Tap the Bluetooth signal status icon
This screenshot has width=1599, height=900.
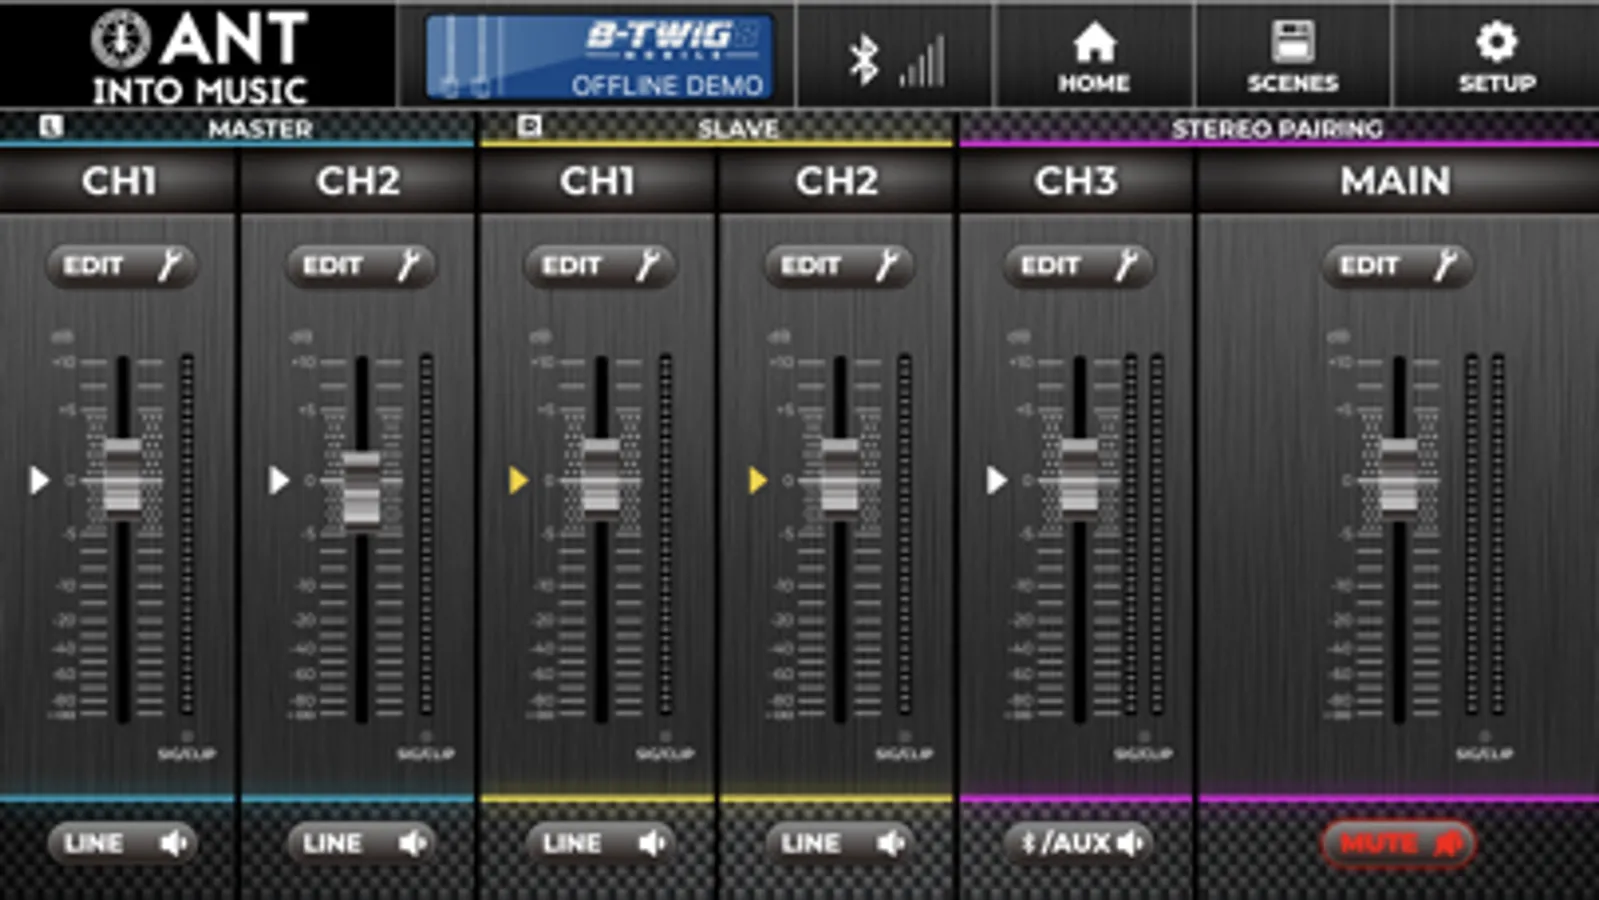tap(896, 60)
